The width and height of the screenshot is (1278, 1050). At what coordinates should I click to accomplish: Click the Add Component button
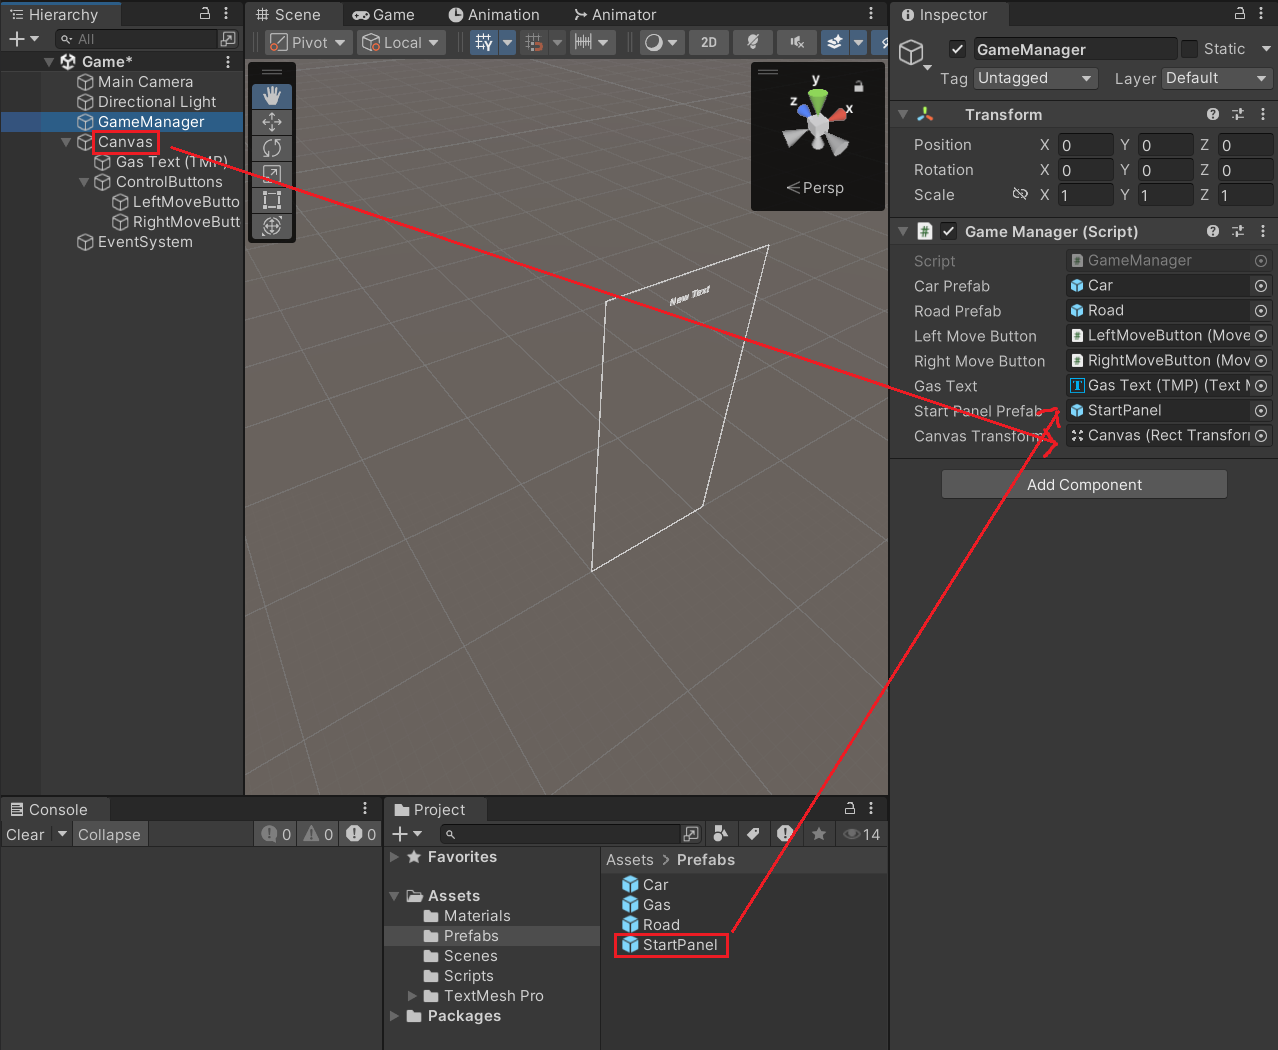click(x=1084, y=485)
